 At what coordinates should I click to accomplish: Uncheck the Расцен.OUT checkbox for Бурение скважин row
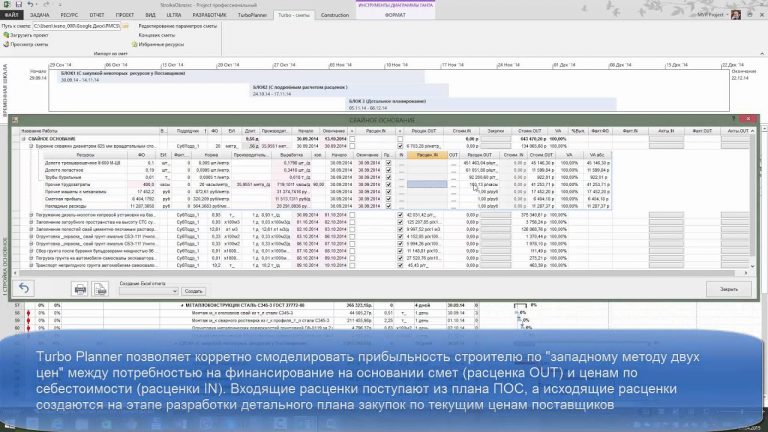click(400, 146)
